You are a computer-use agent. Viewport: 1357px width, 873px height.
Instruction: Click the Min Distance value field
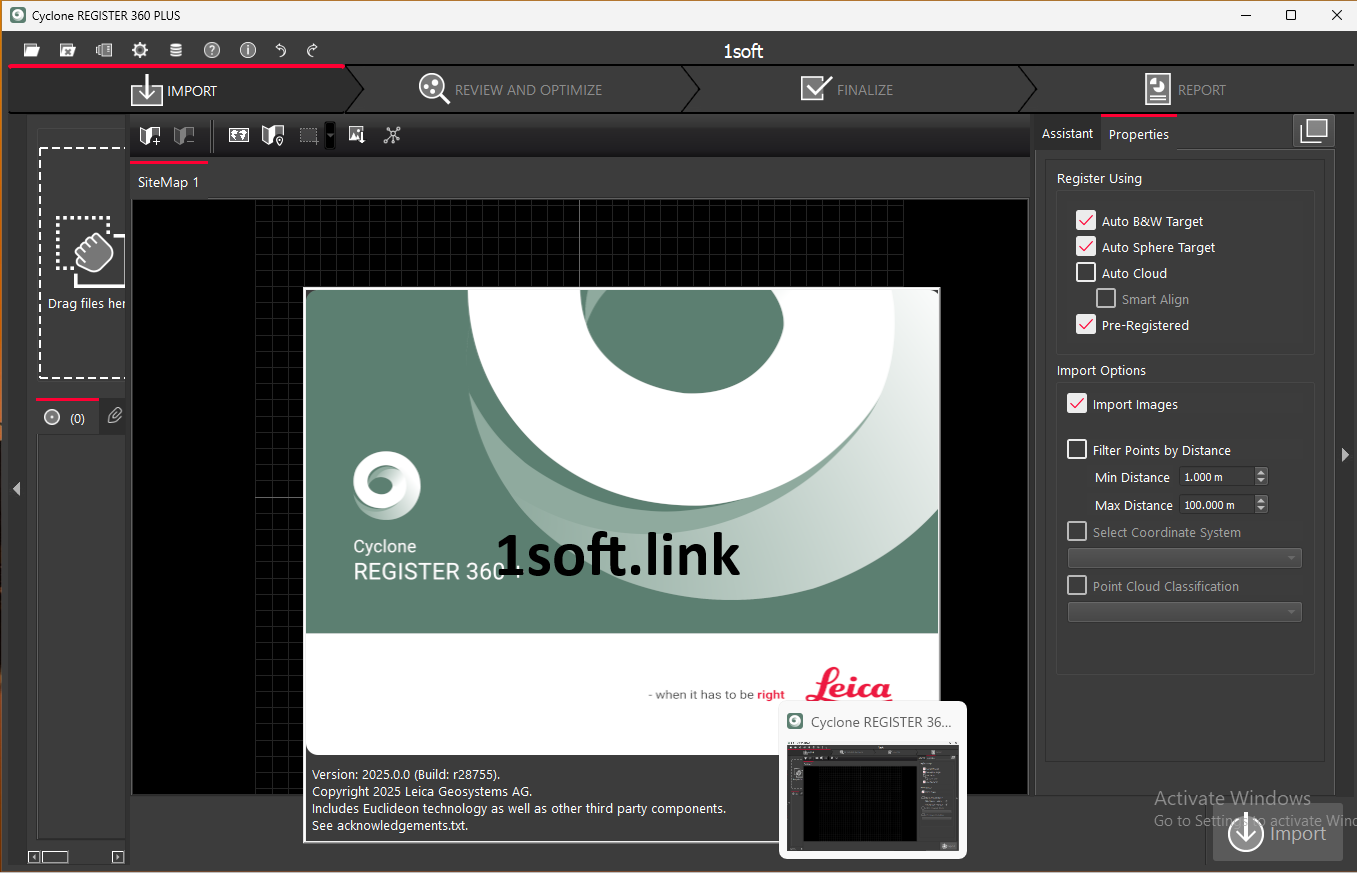point(1216,477)
